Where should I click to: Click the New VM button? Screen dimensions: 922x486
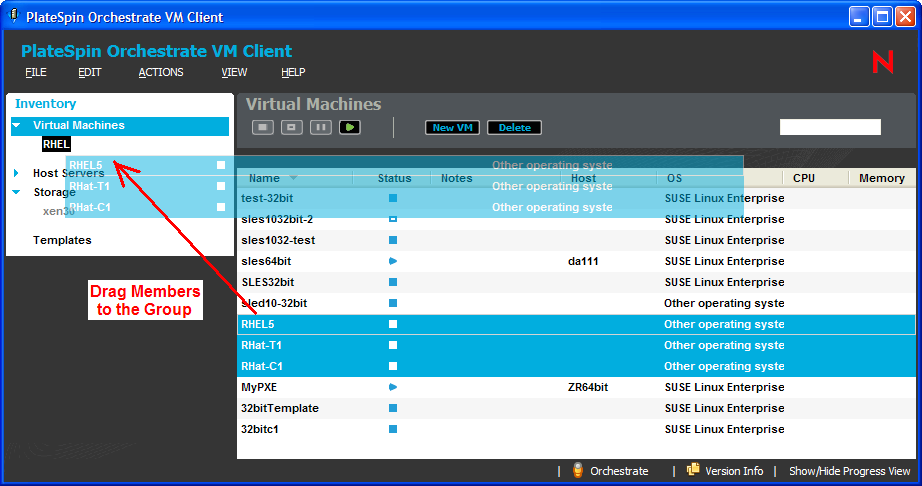[453, 128]
